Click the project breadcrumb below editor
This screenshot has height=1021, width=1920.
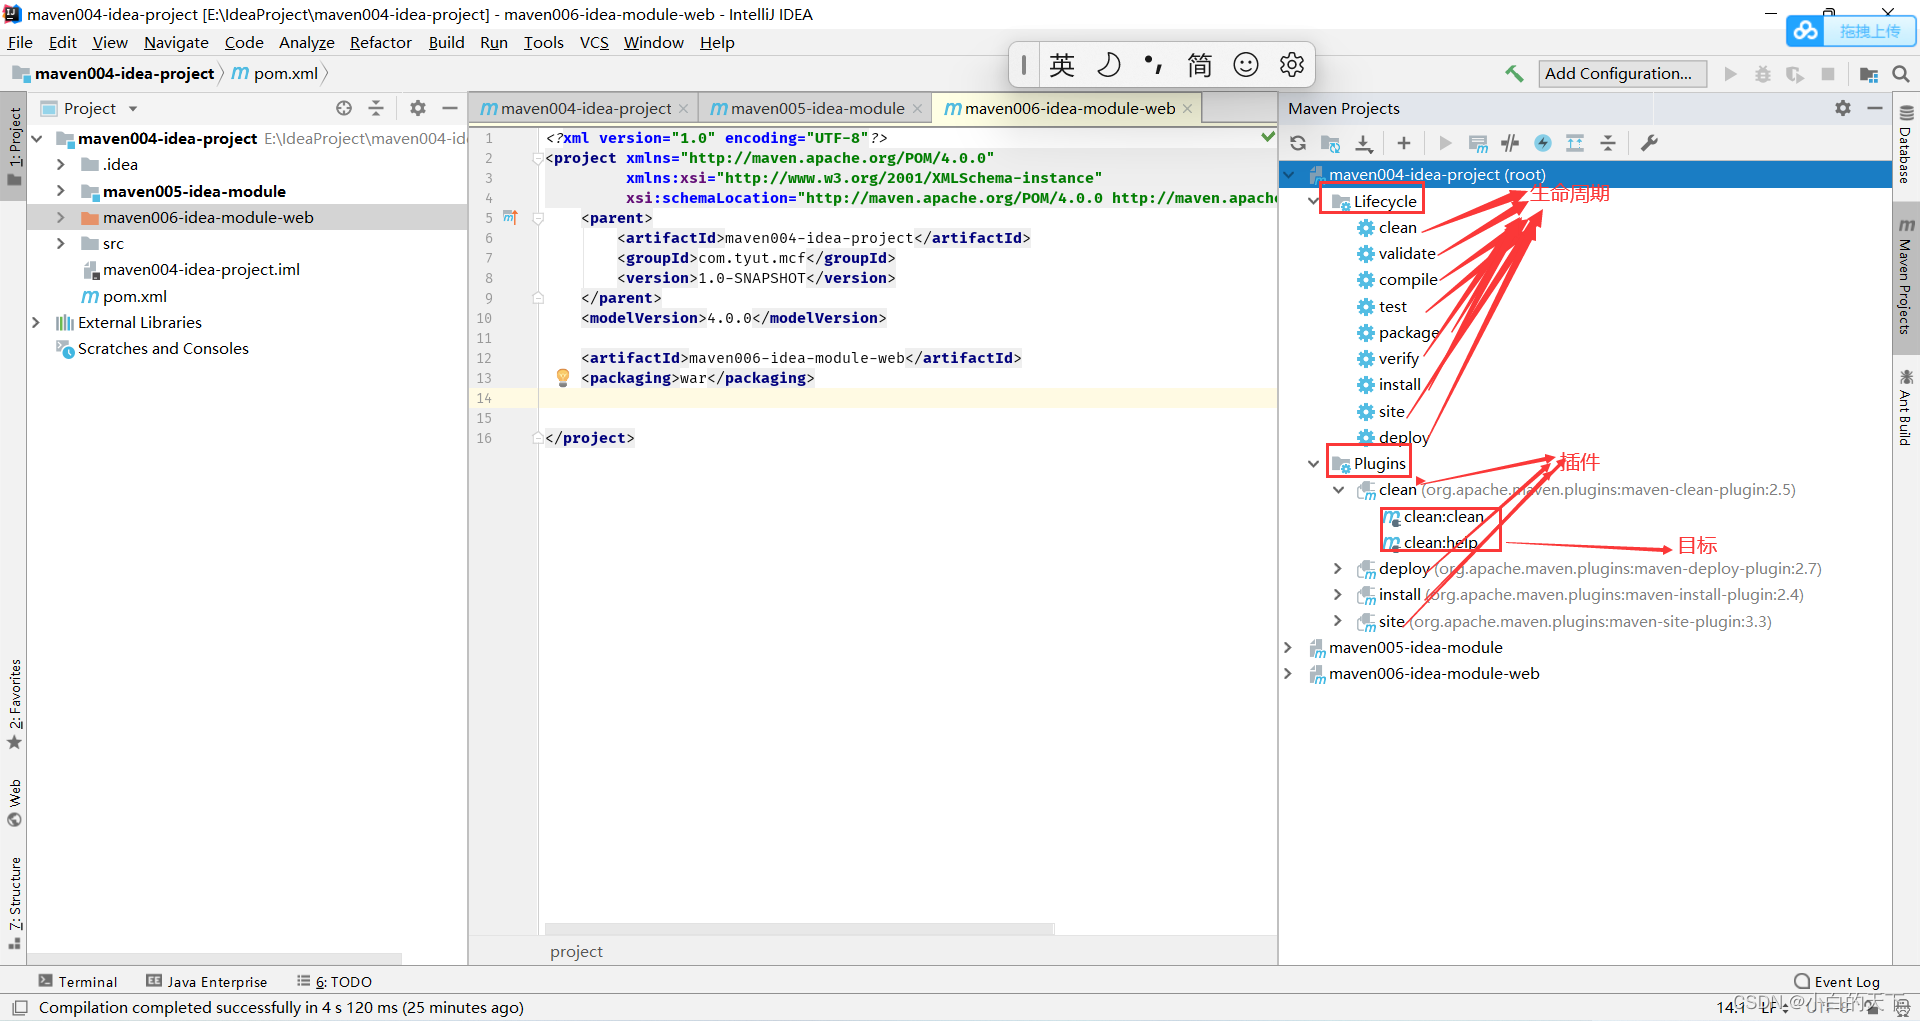click(x=576, y=951)
